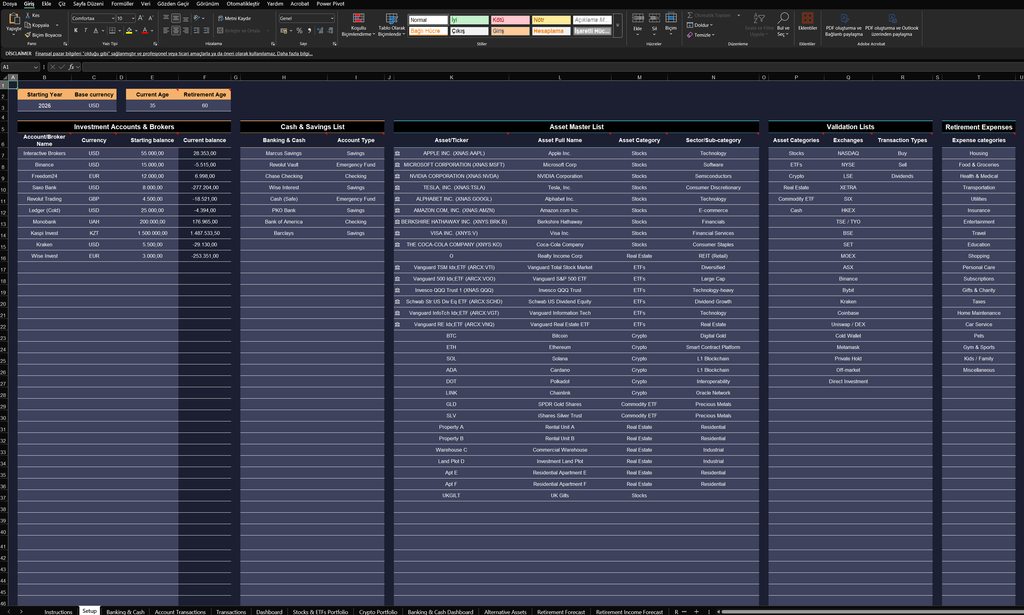Viewport: 1024px width, 615px height.
Task: Open the Retirement Forecast sheet tab
Action: (x=561, y=612)
